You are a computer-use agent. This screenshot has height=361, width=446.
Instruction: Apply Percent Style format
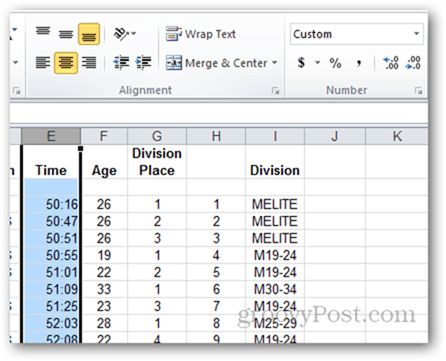click(335, 63)
